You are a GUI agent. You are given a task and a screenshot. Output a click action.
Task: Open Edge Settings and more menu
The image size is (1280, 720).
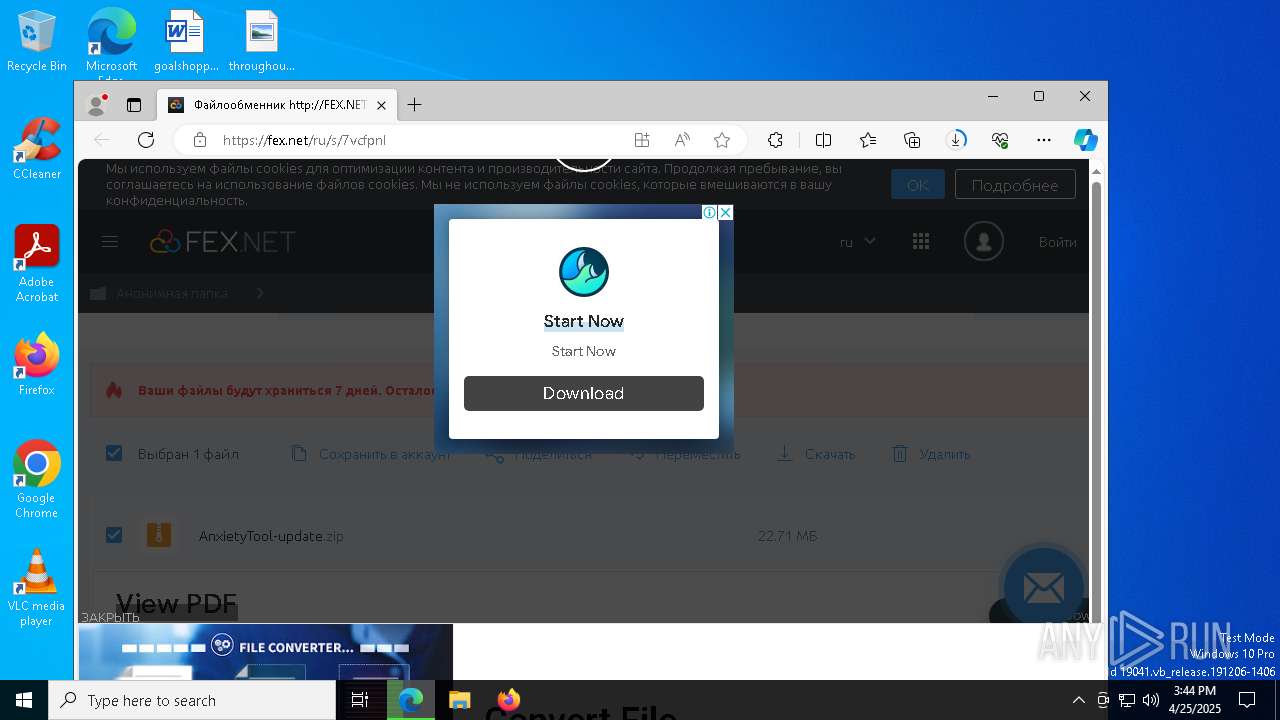click(x=1044, y=140)
